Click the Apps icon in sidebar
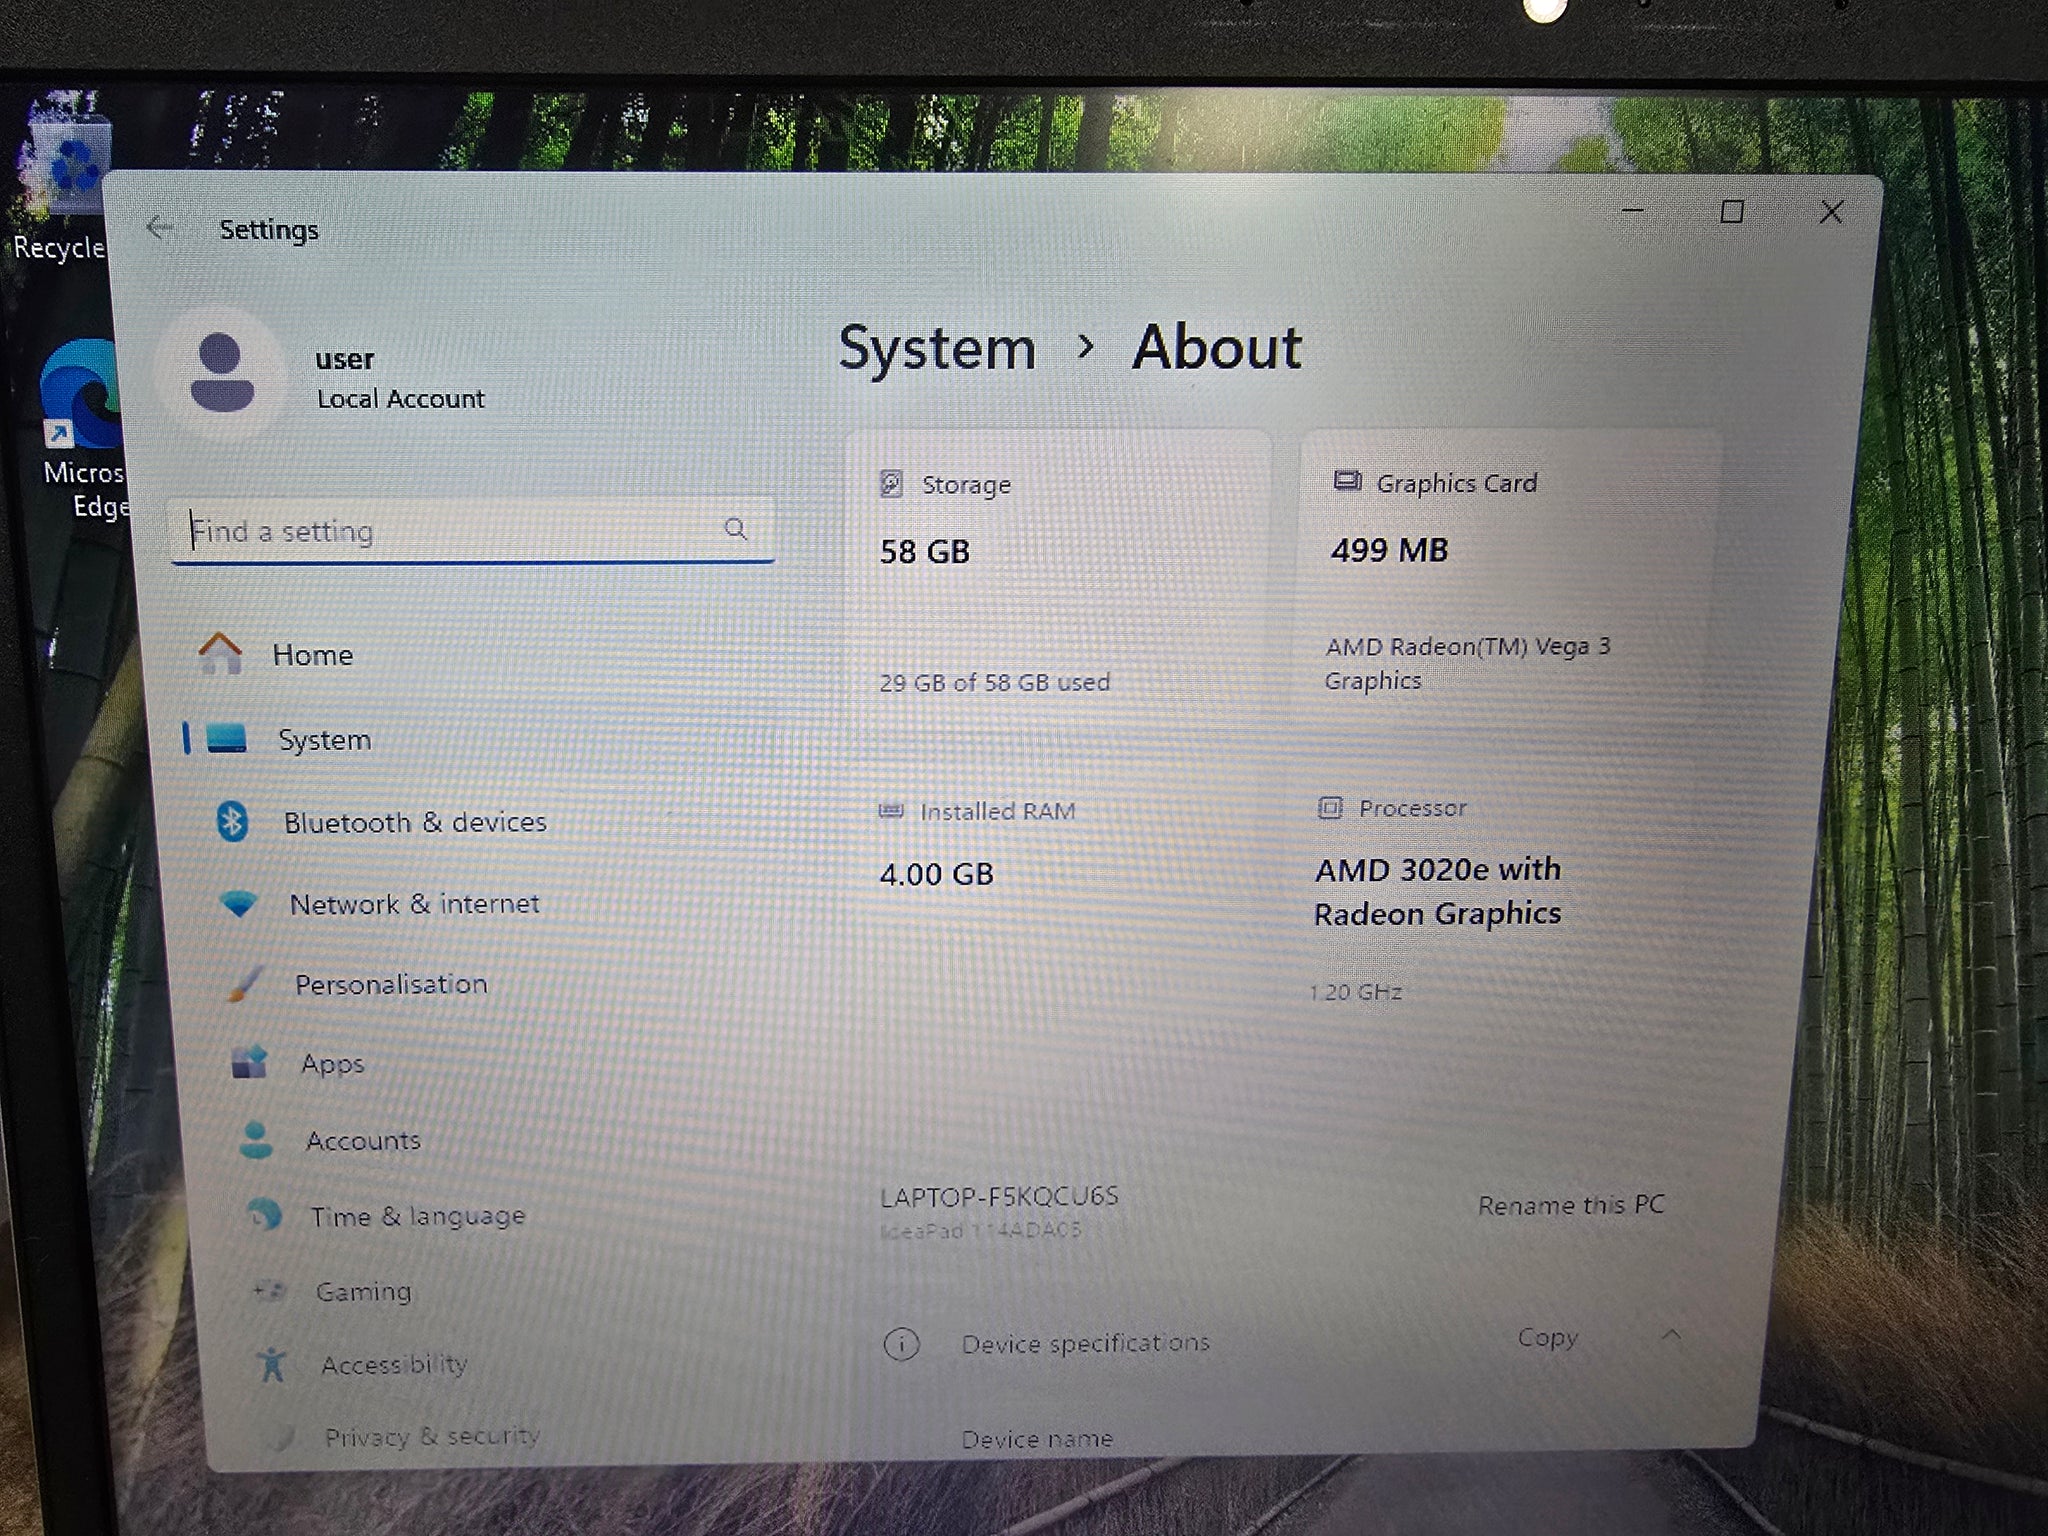This screenshot has width=2048, height=1536. coord(250,1062)
